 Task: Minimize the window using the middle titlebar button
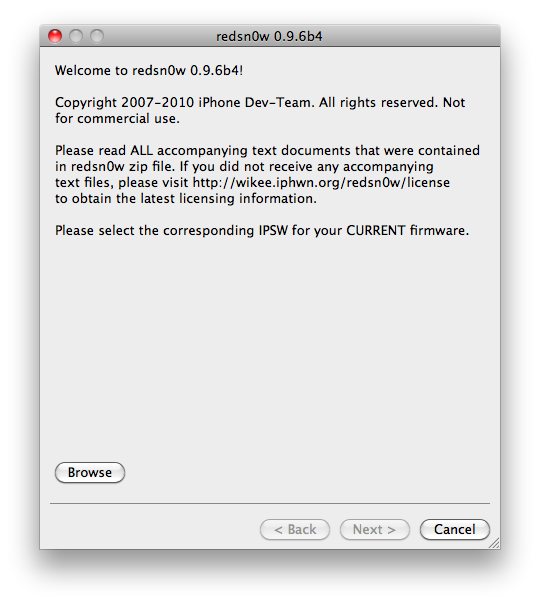pyautogui.click(x=76, y=36)
